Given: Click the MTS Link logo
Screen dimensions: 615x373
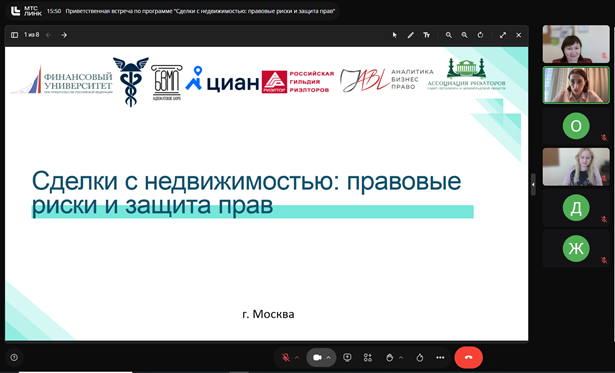Looking at the screenshot, I should [27, 11].
